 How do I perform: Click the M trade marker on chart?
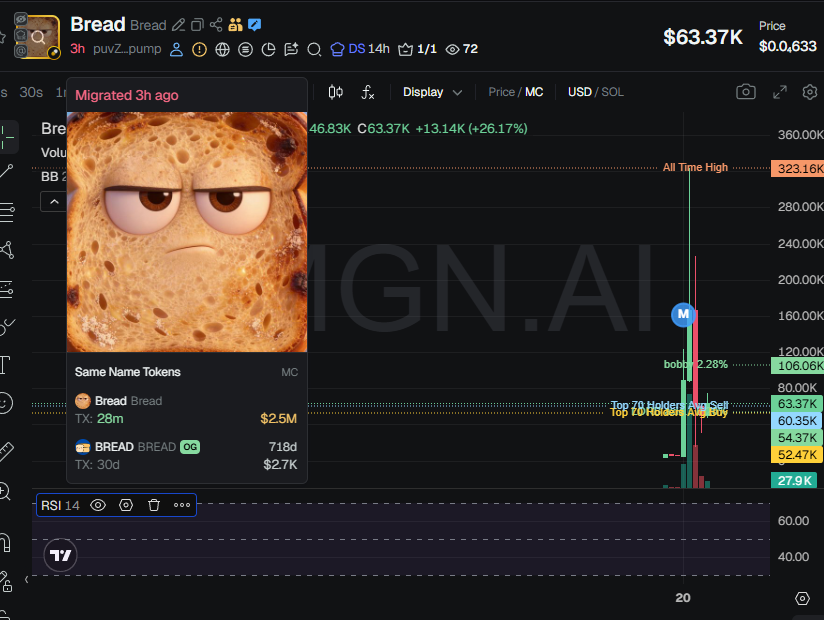click(x=683, y=315)
